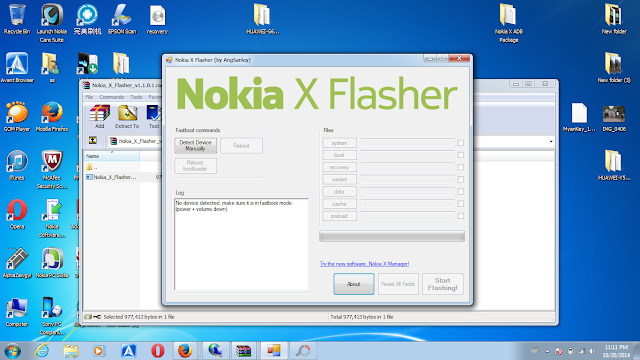
Task: Click the taskbar volume speaker icon
Action: tap(592, 351)
